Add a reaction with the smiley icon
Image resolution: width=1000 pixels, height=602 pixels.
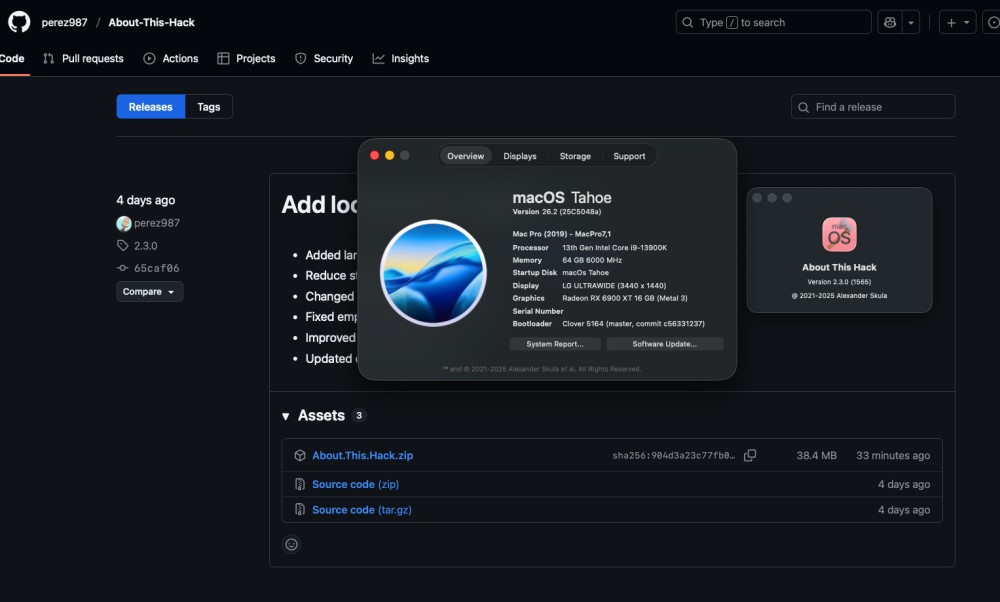291,544
